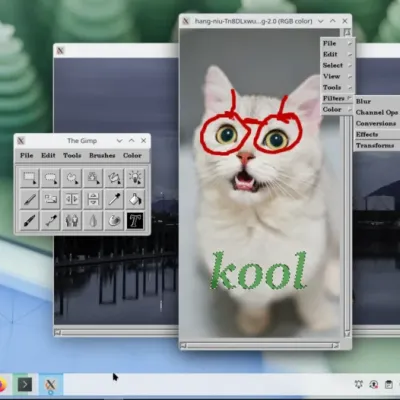Open the notifications tray icon
Screen dimensions: 400x400
click(x=359, y=384)
